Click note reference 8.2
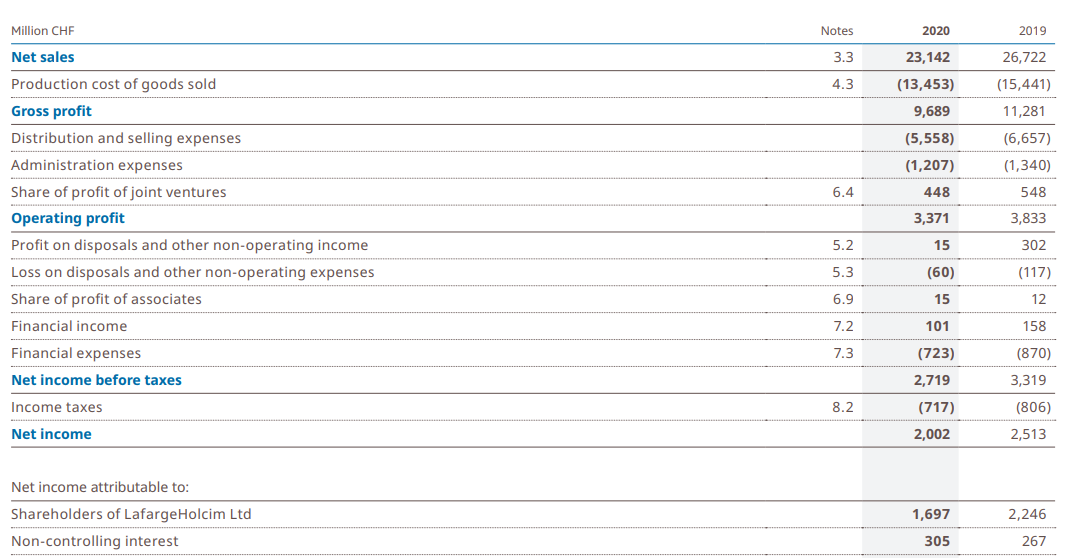 [843, 407]
